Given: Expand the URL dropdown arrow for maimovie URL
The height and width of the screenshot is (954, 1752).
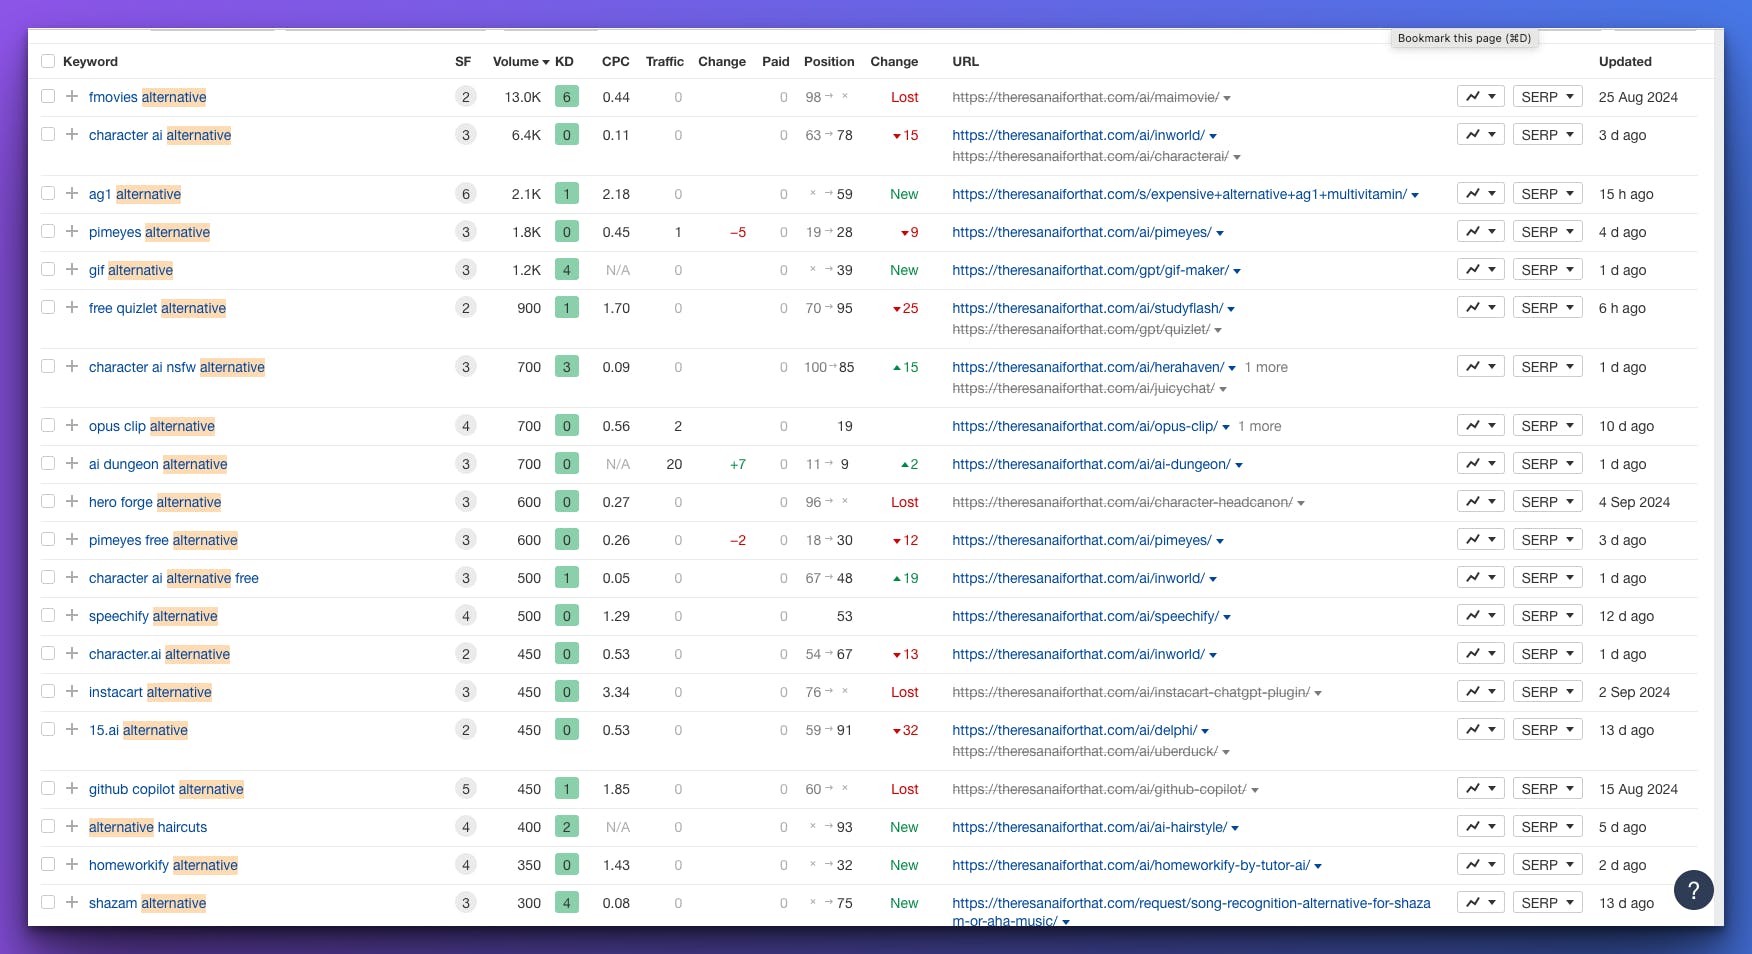Looking at the screenshot, I should 1227,98.
